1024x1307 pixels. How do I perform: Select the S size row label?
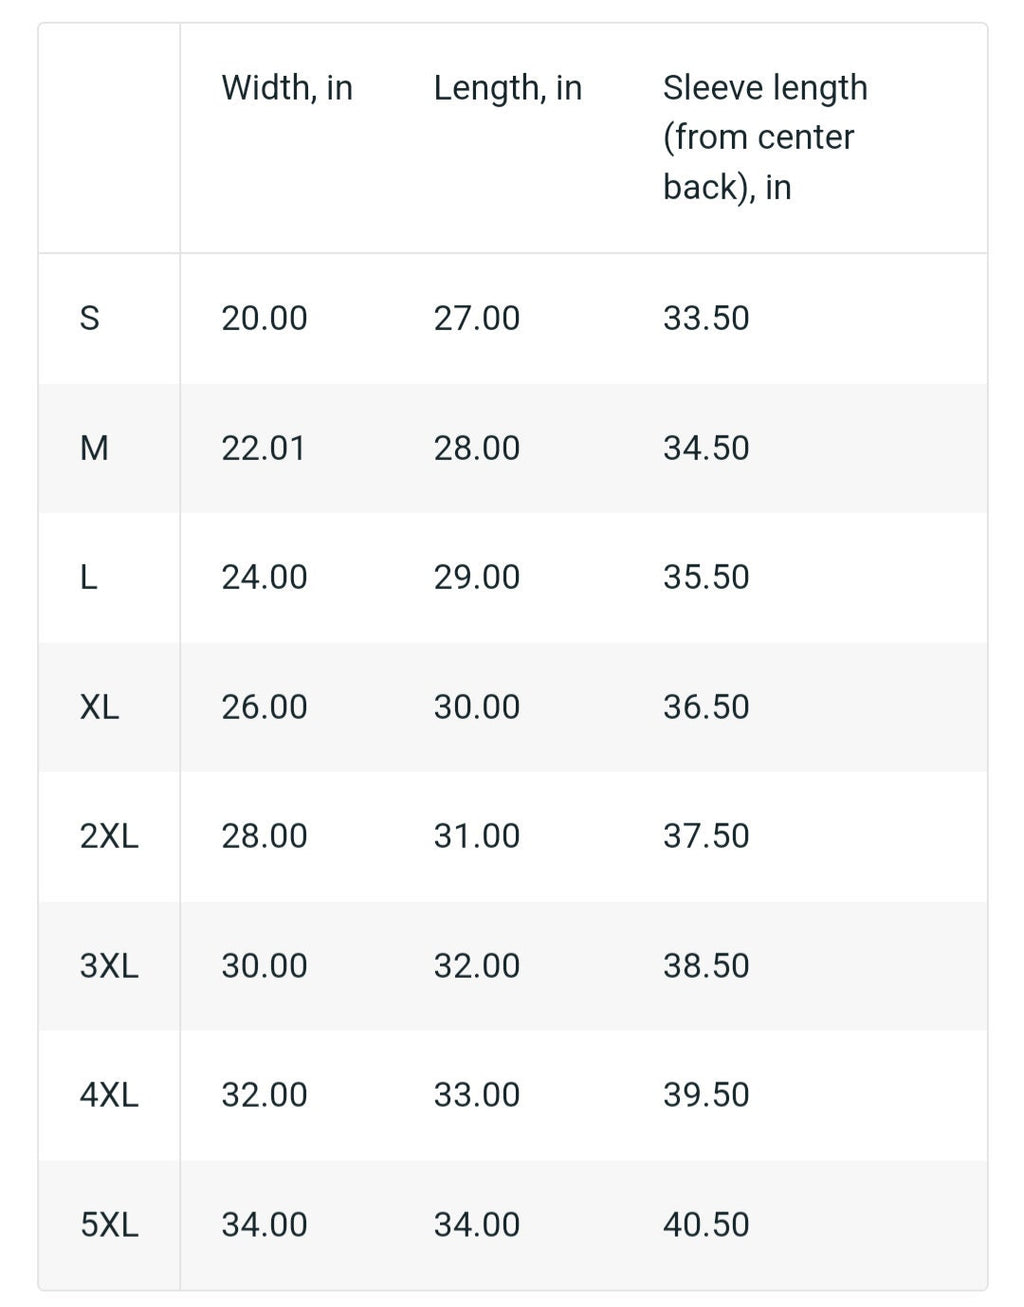[x=89, y=318]
